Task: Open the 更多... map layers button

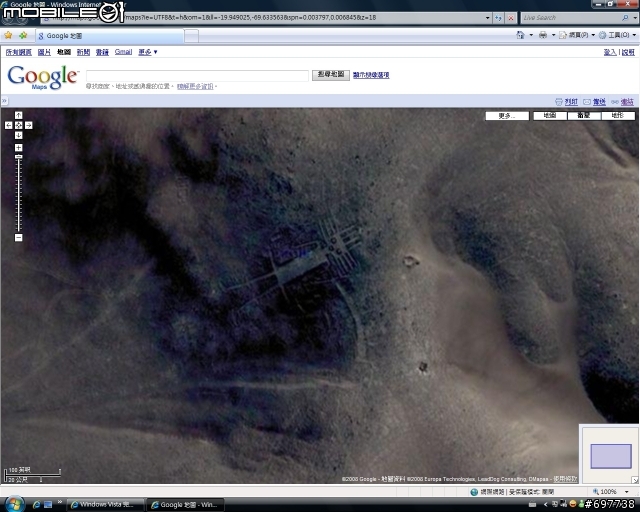Action: [507, 116]
